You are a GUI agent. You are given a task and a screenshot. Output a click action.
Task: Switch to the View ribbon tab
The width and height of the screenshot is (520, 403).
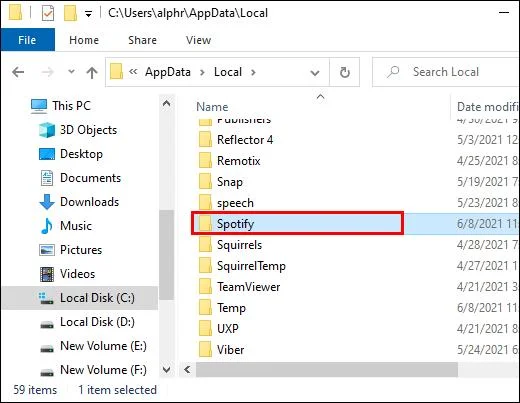pos(198,40)
